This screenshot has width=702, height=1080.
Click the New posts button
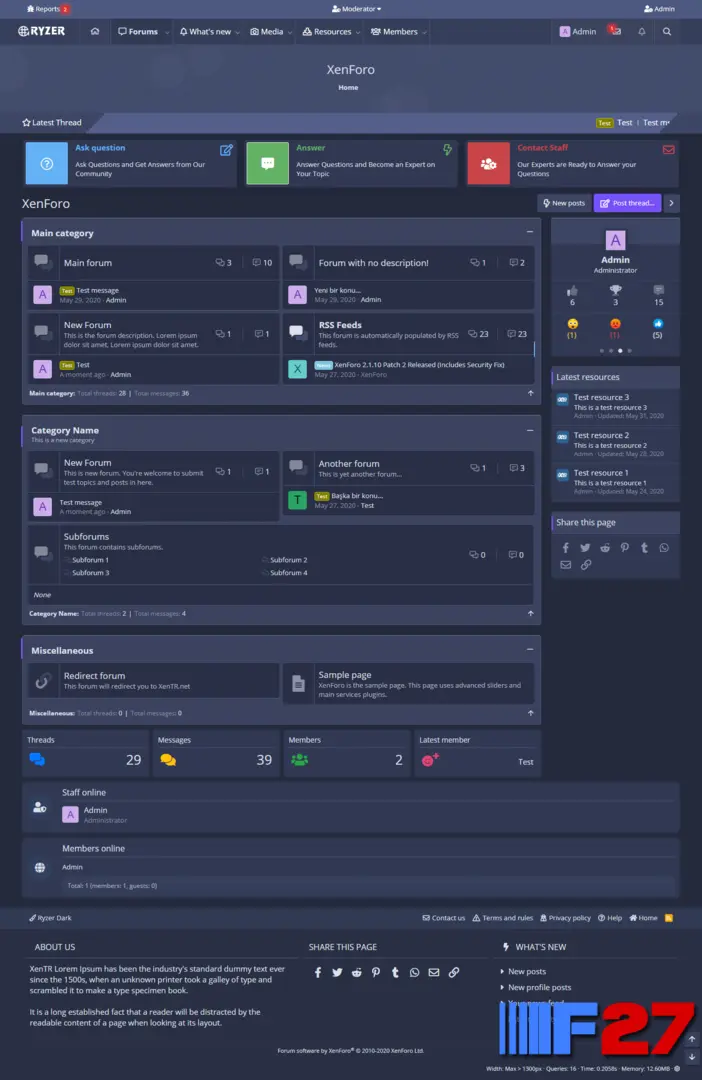click(x=564, y=203)
